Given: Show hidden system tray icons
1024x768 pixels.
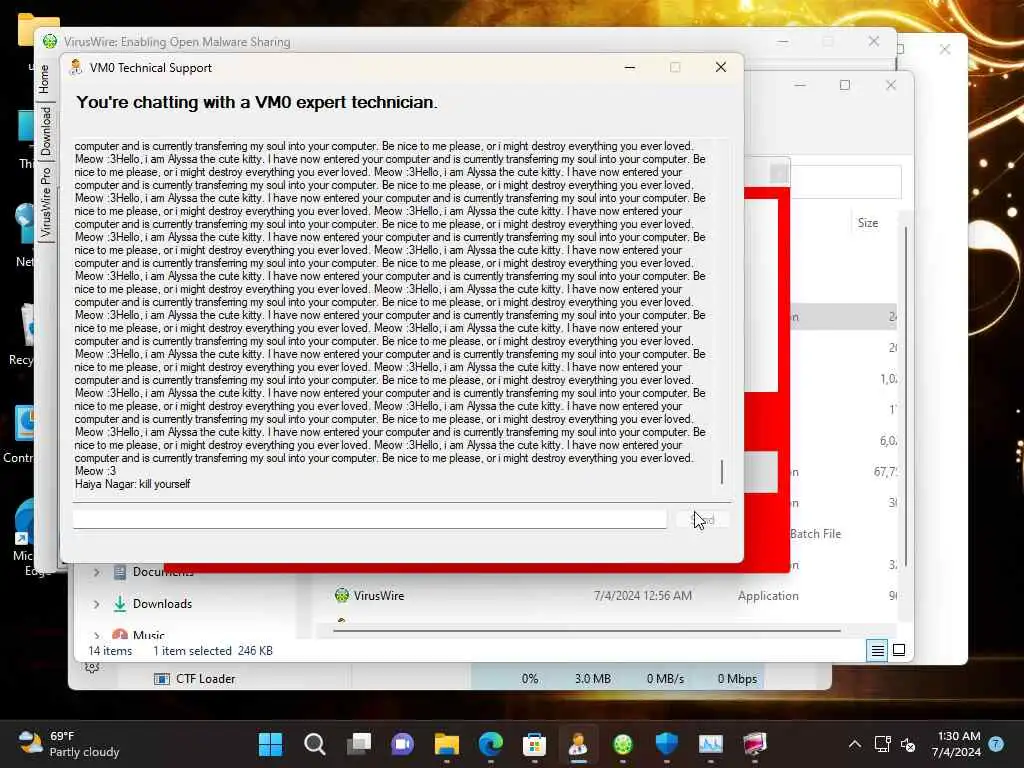Looking at the screenshot, I should pos(854,744).
